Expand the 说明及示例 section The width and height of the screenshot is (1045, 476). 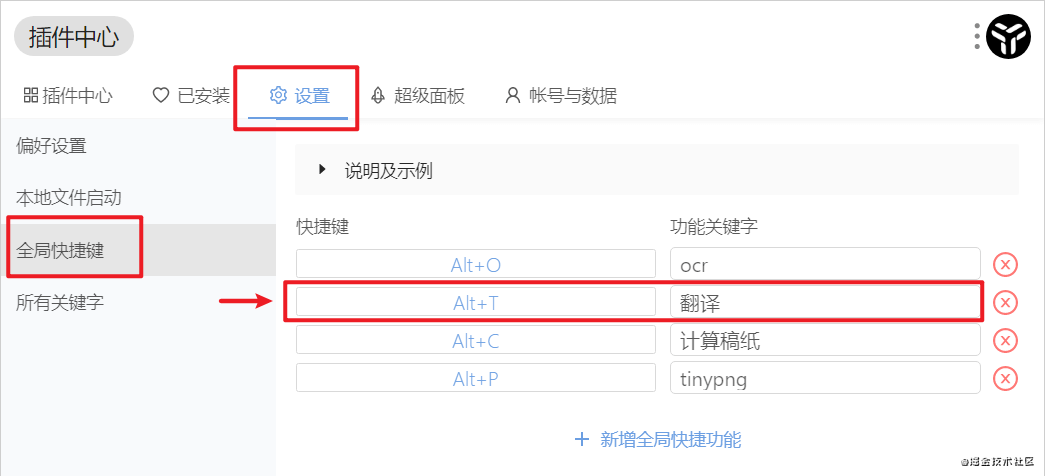coord(323,170)
